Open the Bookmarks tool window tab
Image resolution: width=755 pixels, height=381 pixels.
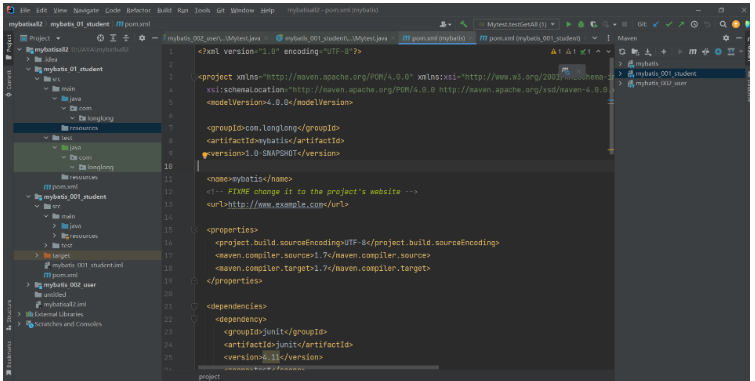[8, 357]
